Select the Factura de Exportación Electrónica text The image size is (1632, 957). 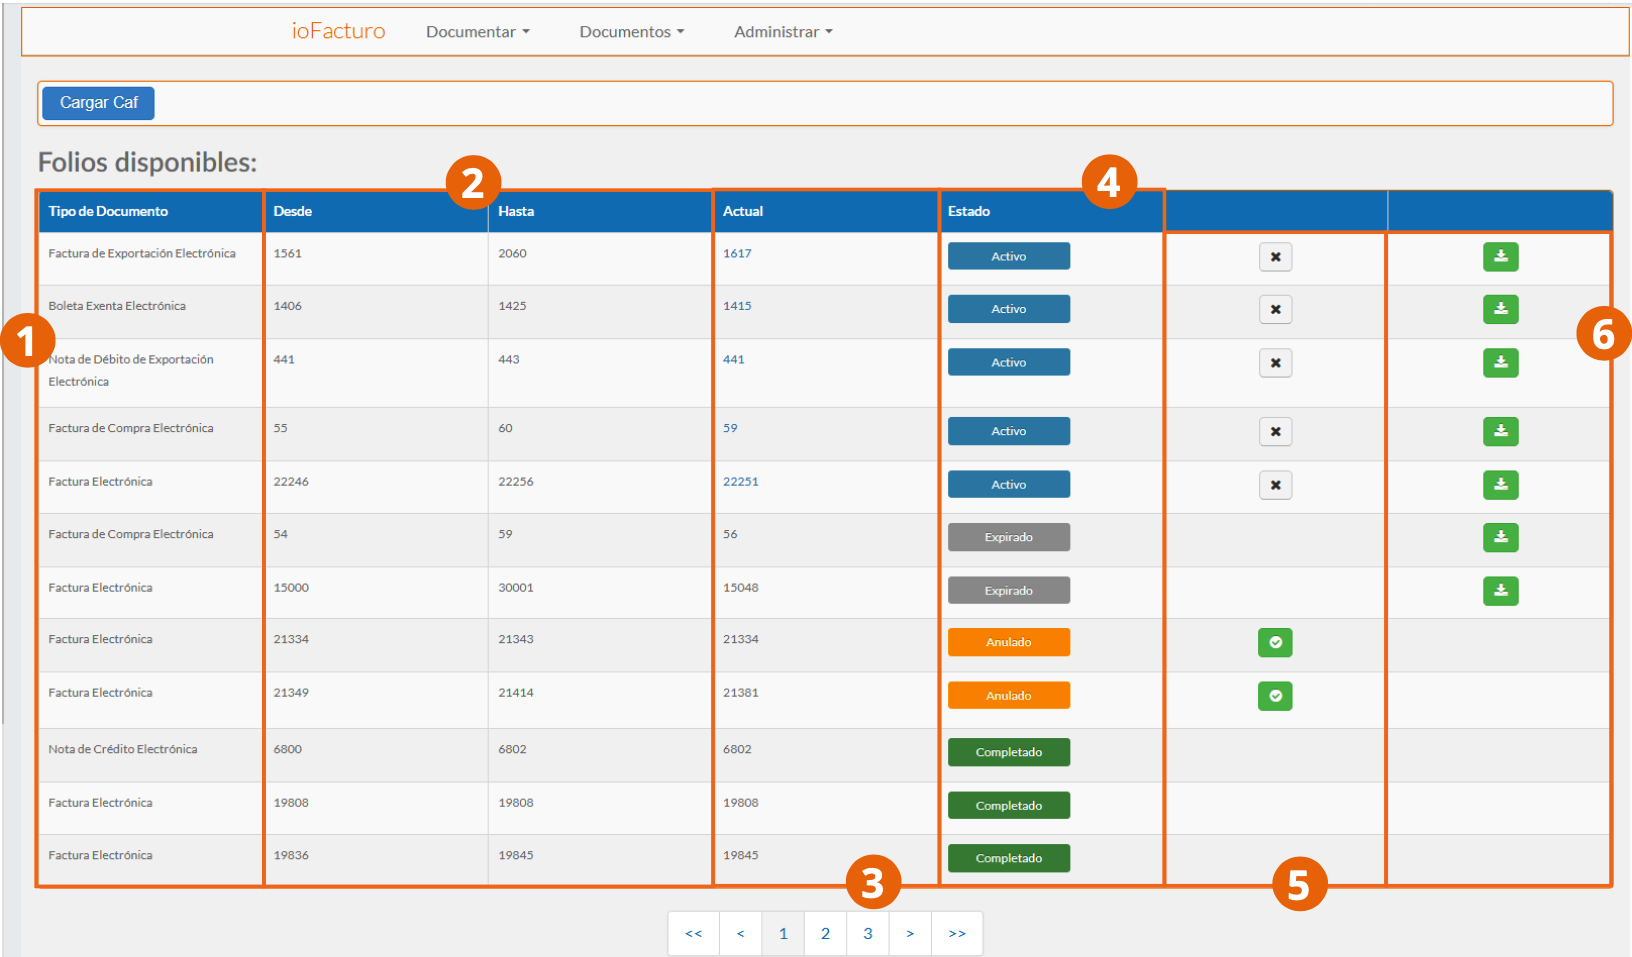click(x=142, y=254)
